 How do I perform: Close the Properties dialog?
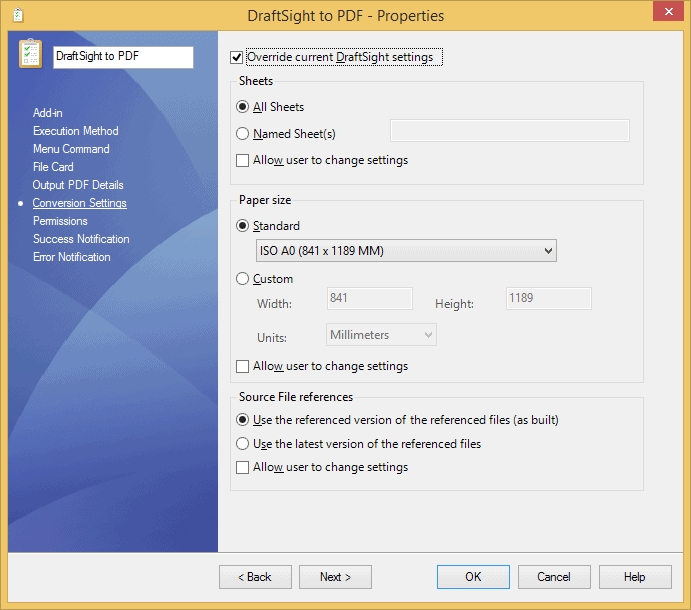click(x=669, y=11)
